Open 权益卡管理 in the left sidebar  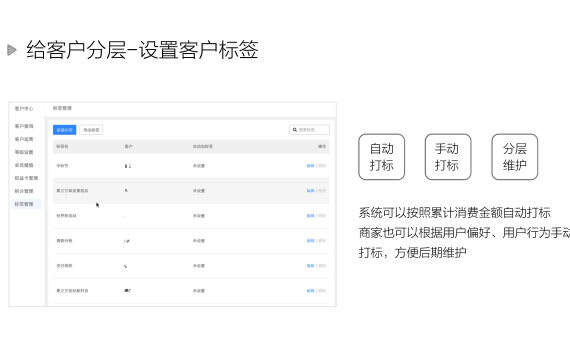(26, 178)
